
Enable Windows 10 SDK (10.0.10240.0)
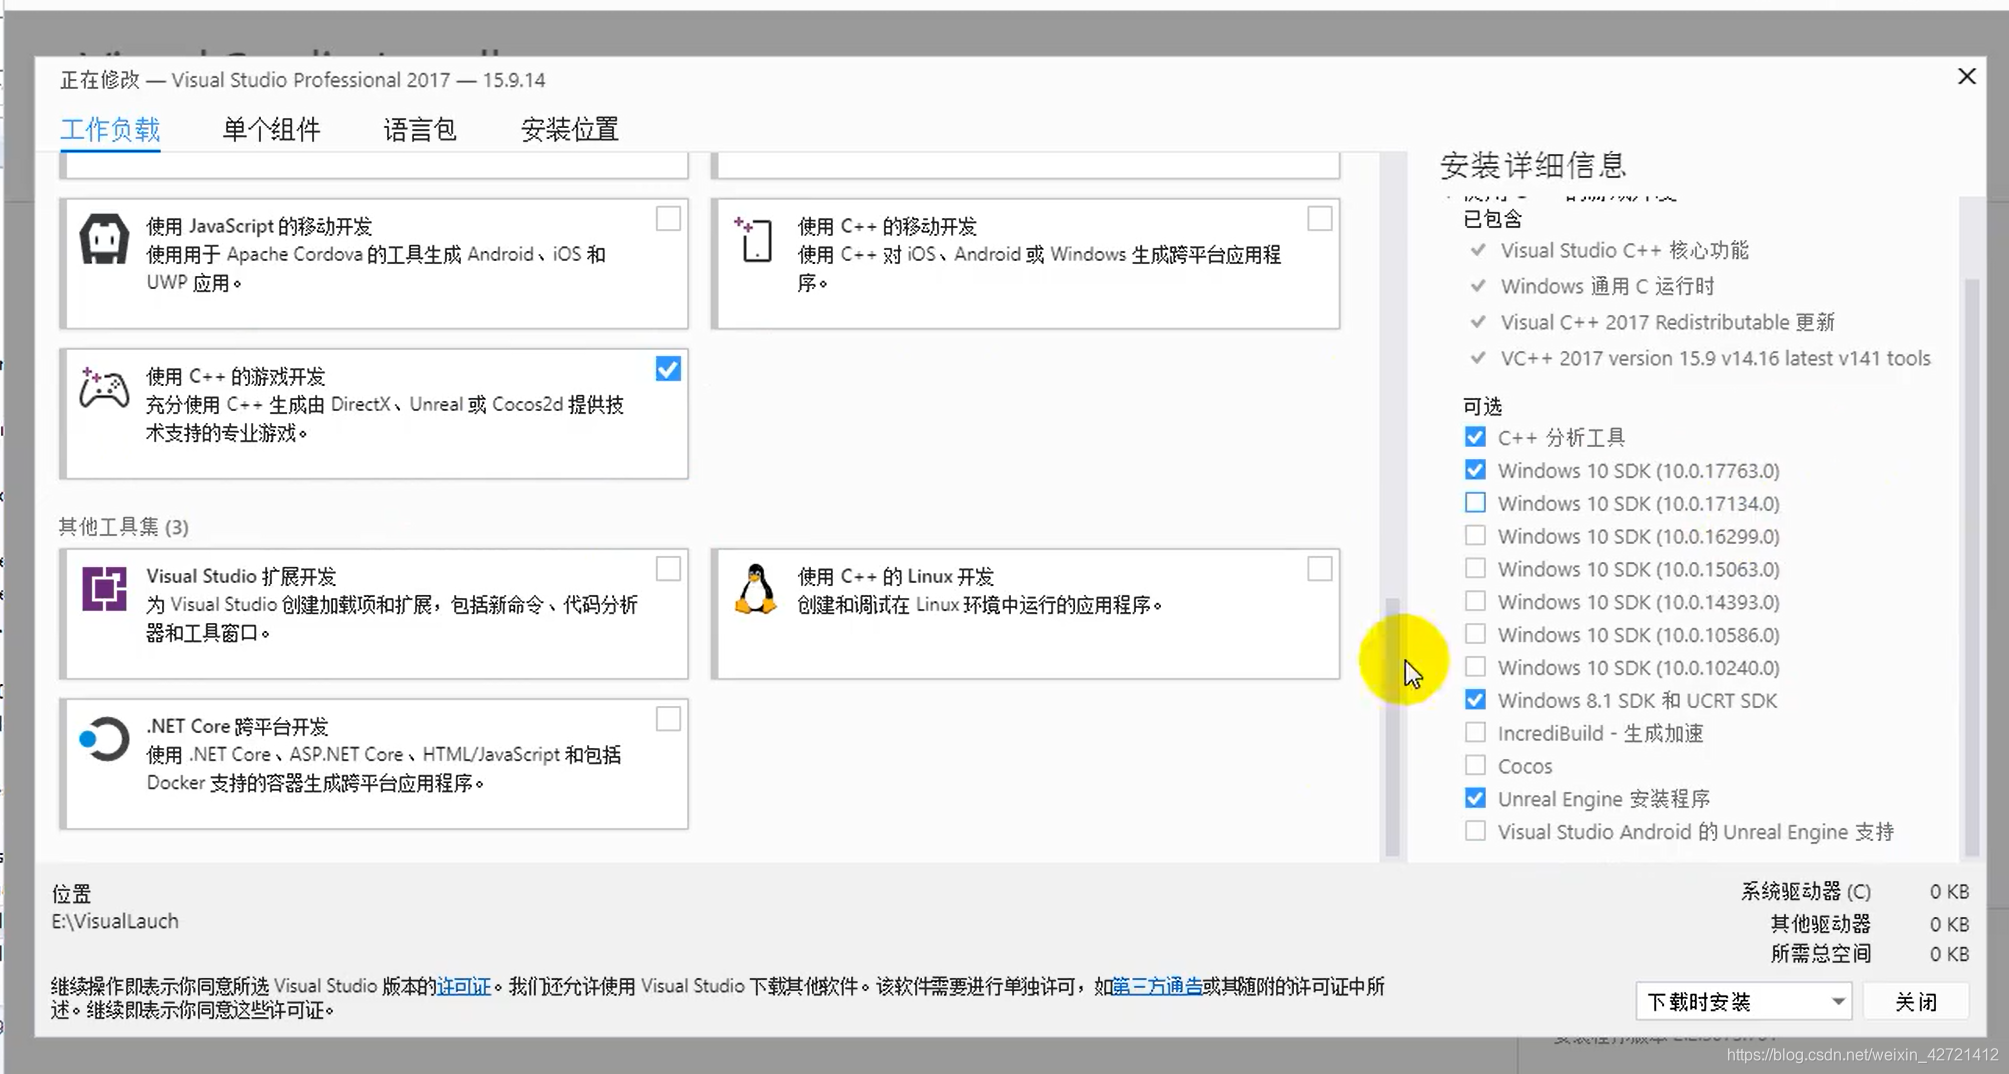click(1475, 667)
